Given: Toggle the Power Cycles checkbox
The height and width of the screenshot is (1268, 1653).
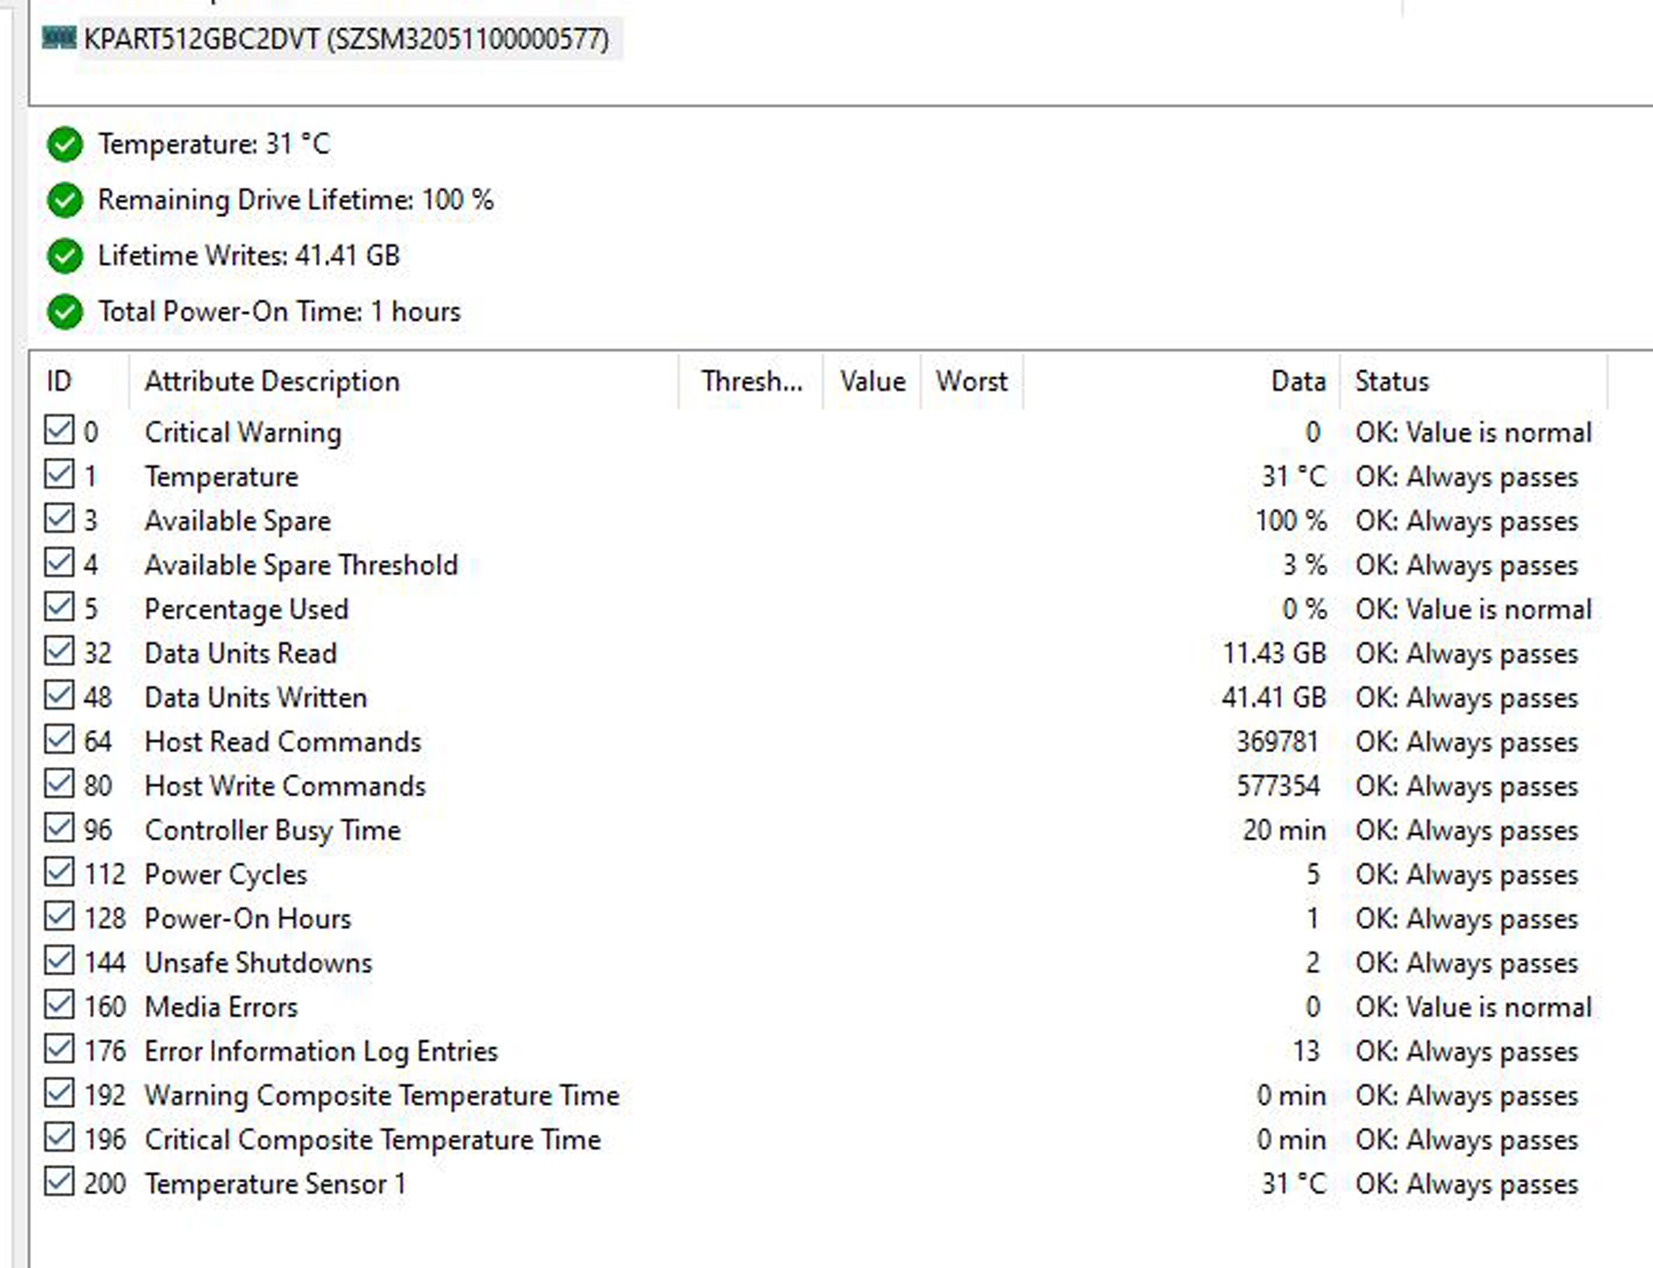Looking at the screenshot, I should click(x=59, y=873).
